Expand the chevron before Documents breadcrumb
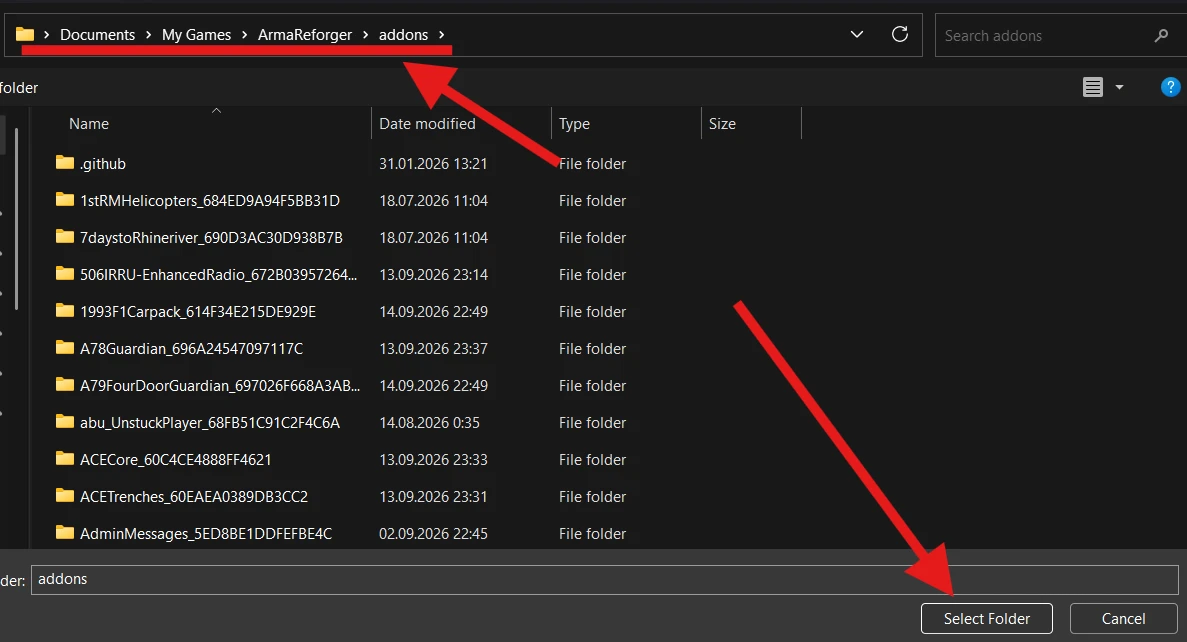 tap(47, 35)
